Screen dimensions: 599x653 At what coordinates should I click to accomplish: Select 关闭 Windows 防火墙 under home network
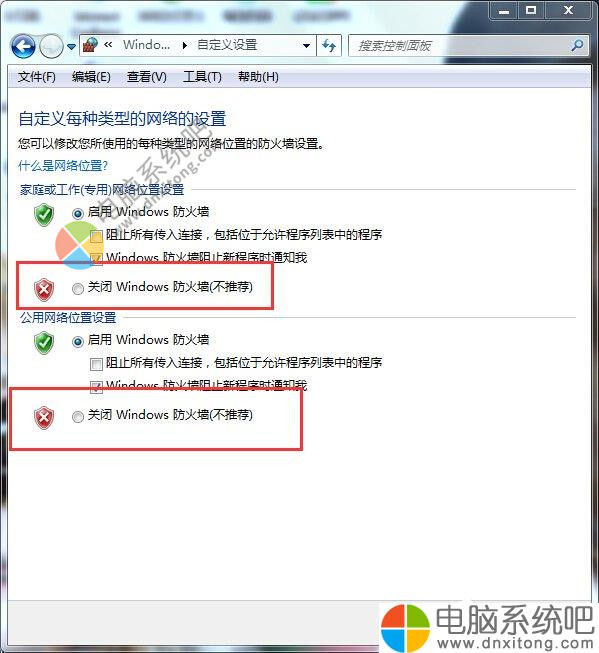pyautogui.click(x=78, y=289)
